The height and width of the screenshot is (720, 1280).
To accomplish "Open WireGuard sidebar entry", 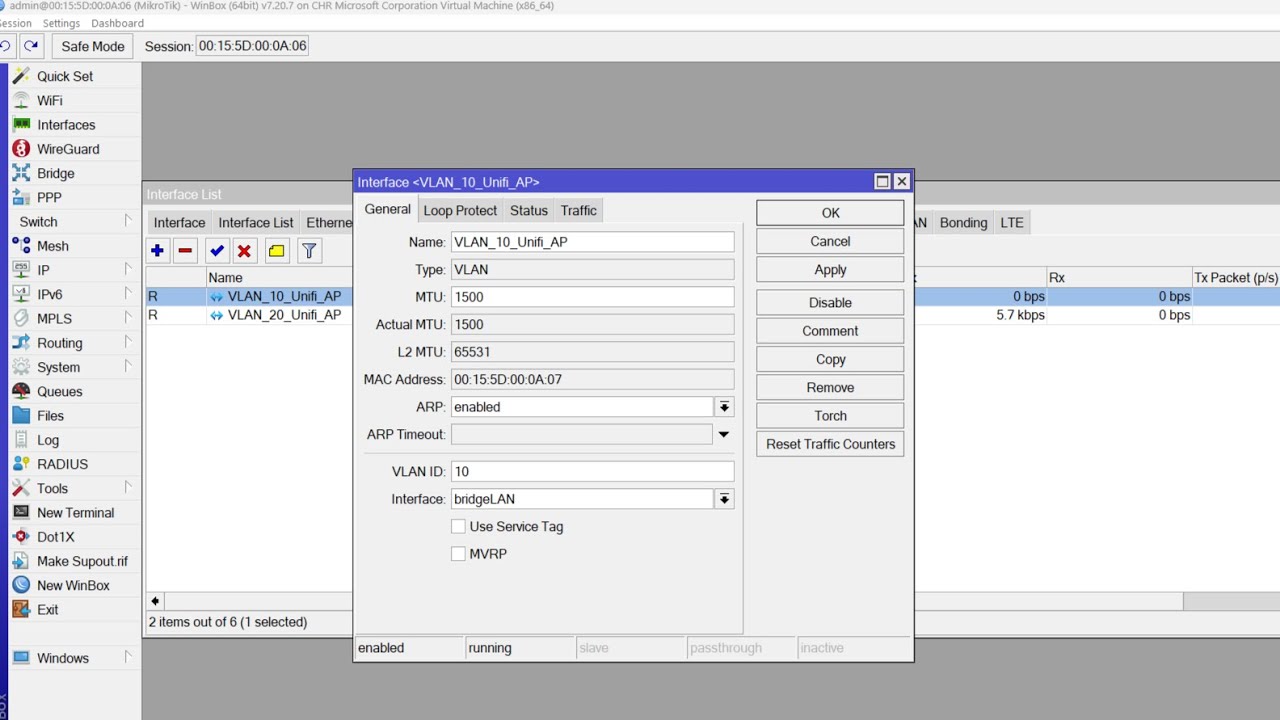I will coord(68,149).
